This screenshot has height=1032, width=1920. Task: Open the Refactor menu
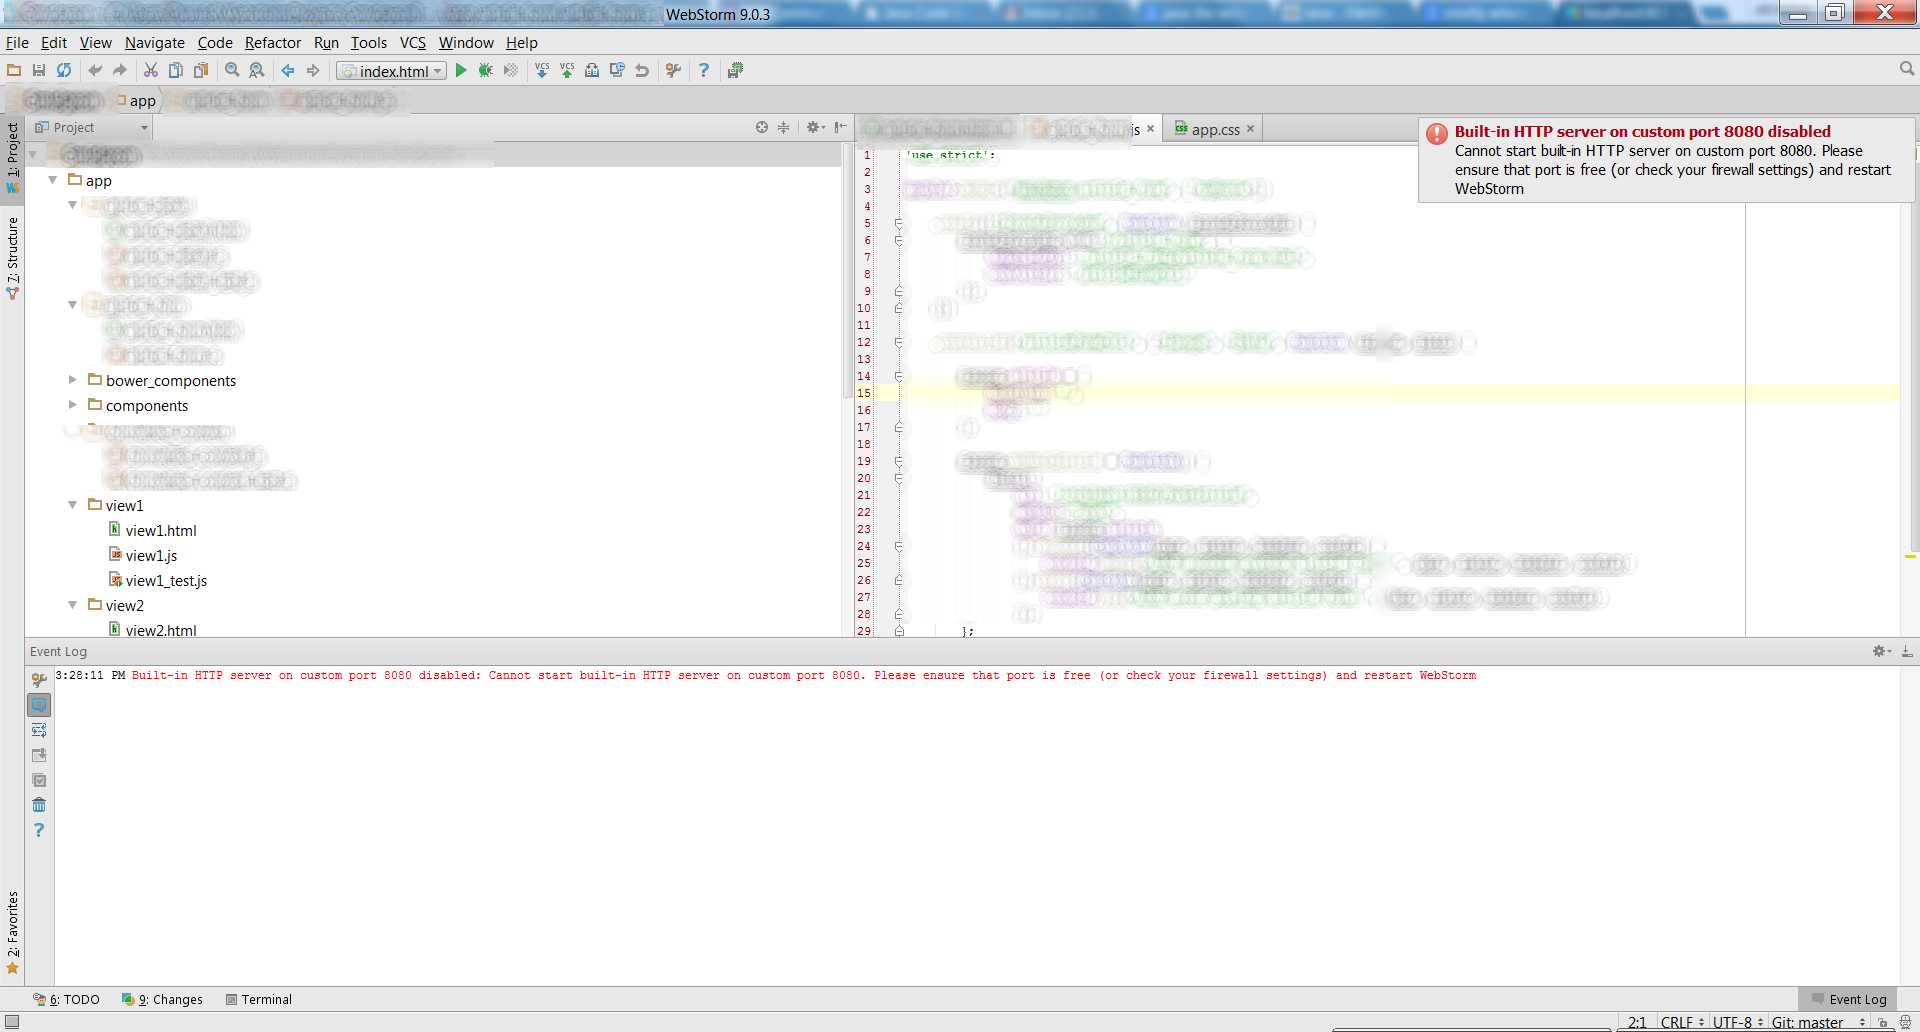pyautogui.click(x=273, y=43)
